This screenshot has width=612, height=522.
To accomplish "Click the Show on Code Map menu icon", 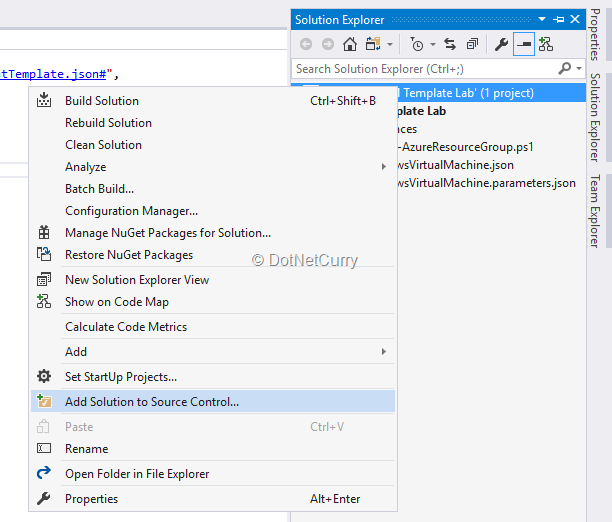I will (44, 301).
